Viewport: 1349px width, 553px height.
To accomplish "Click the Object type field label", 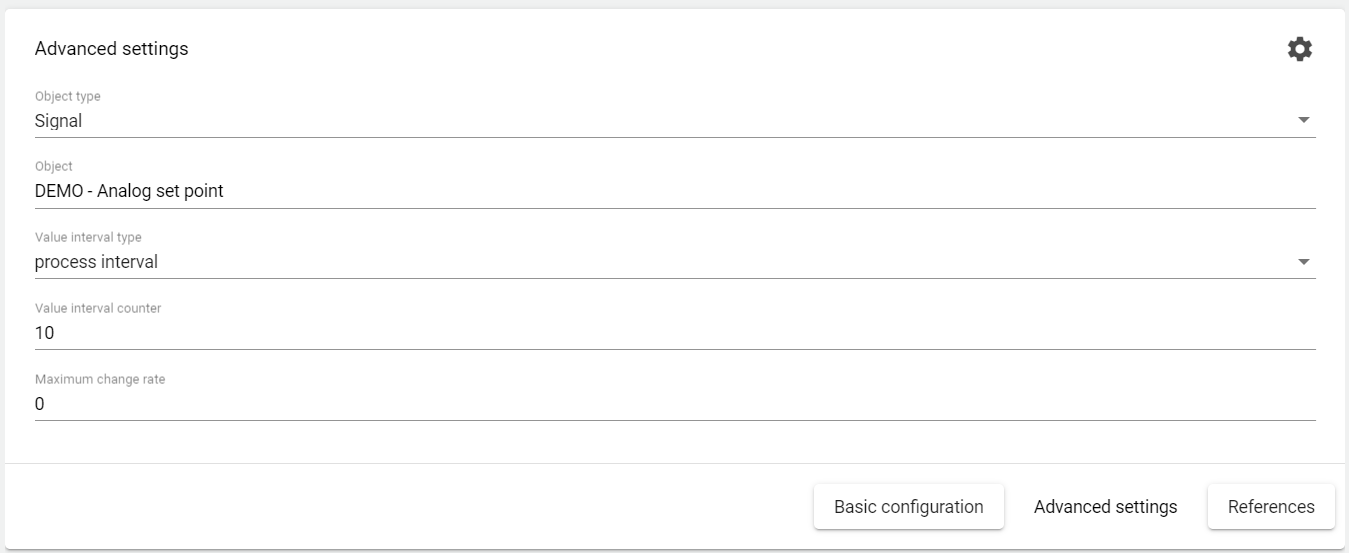I will pos(68,97).
